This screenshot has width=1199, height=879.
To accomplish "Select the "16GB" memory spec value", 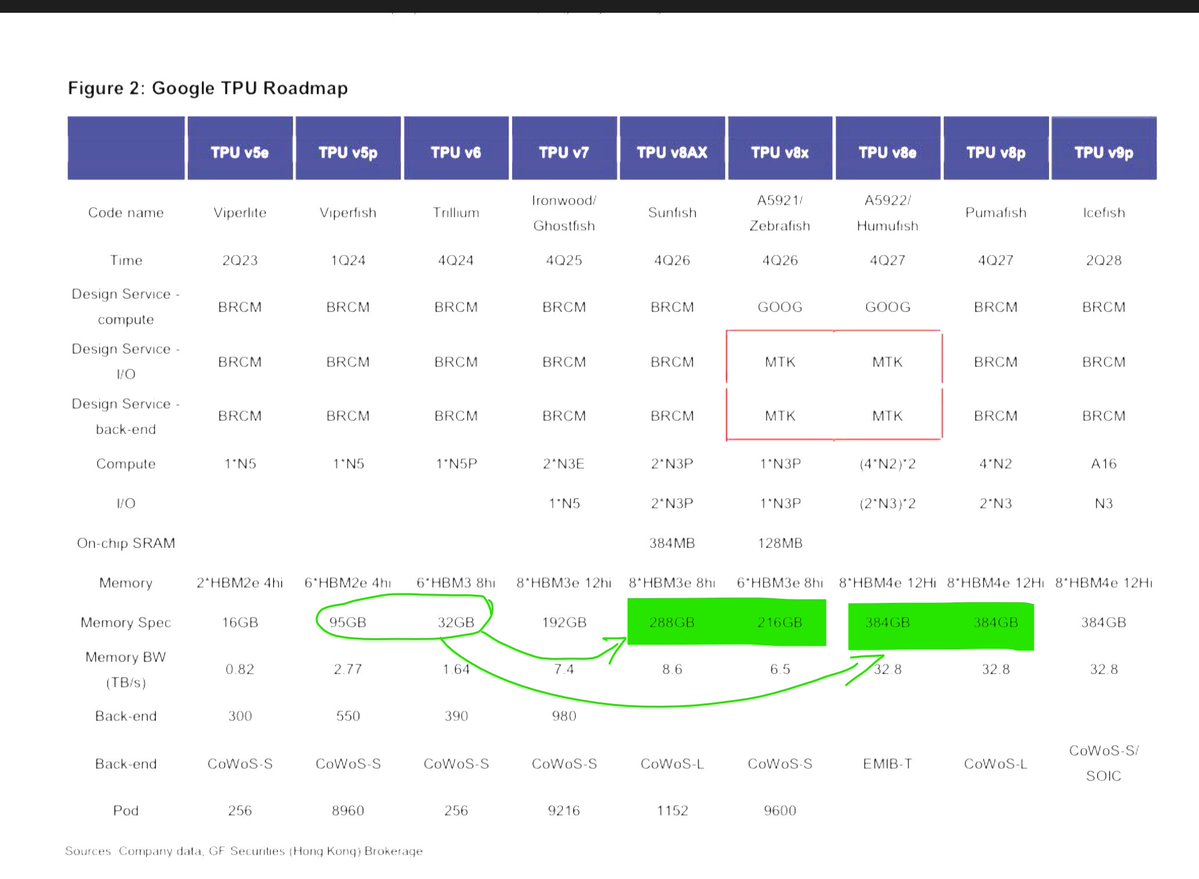I will click(x=240, y=622).
